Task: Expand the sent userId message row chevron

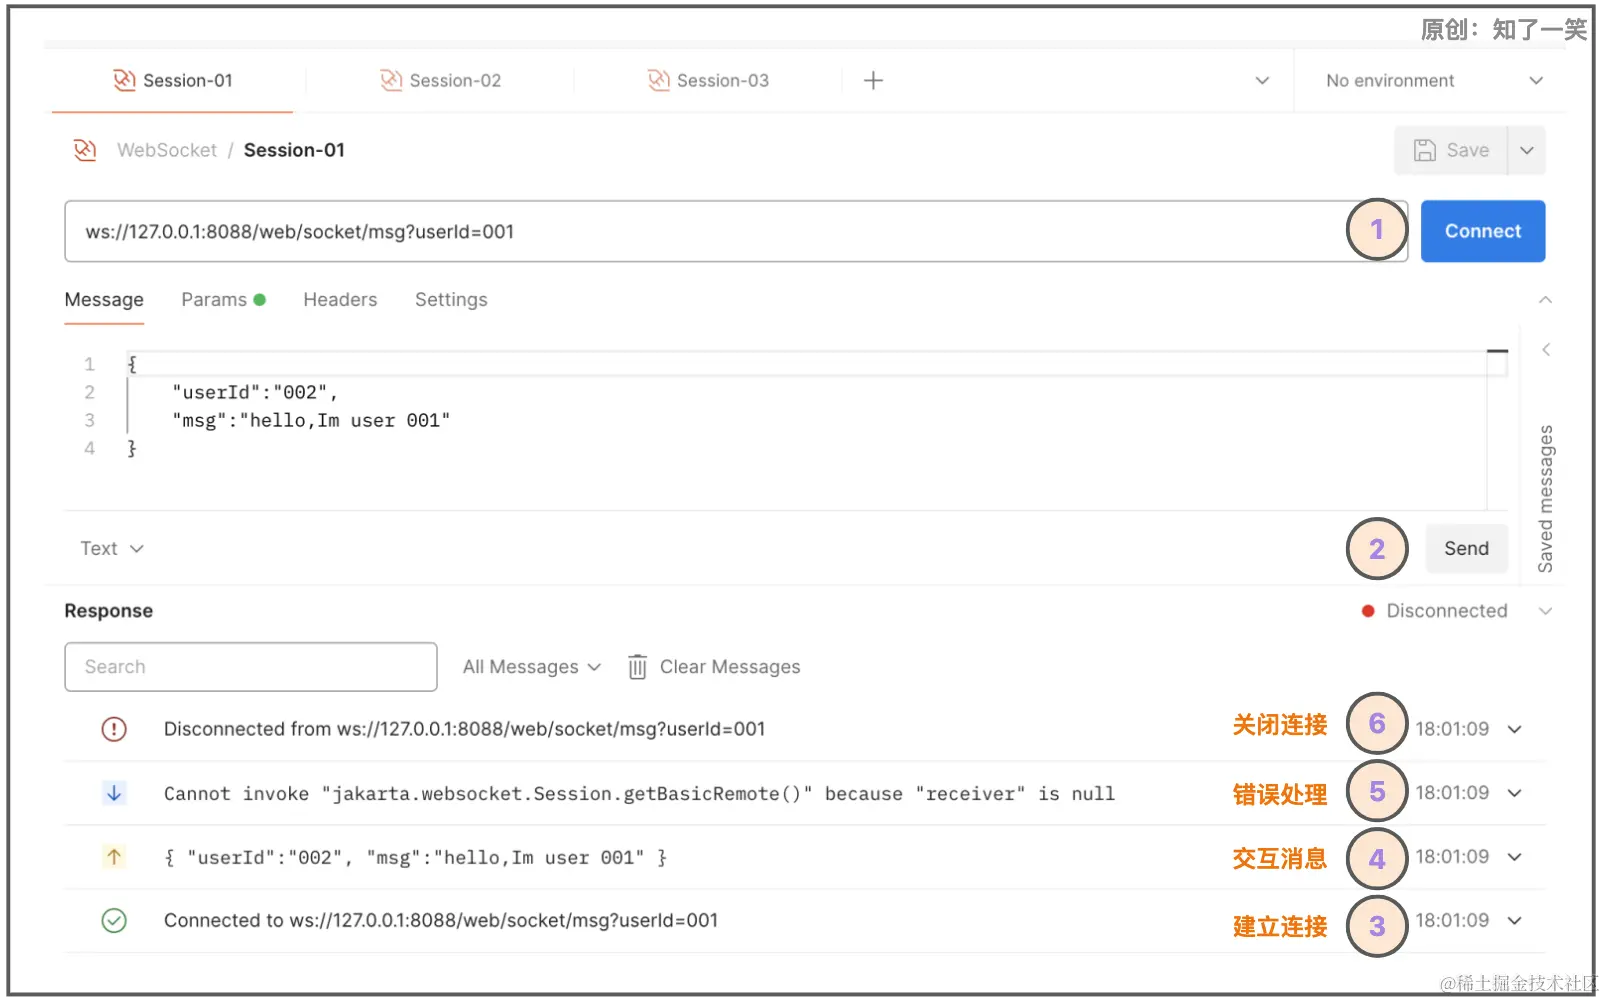Action: tap(1515, 857)
